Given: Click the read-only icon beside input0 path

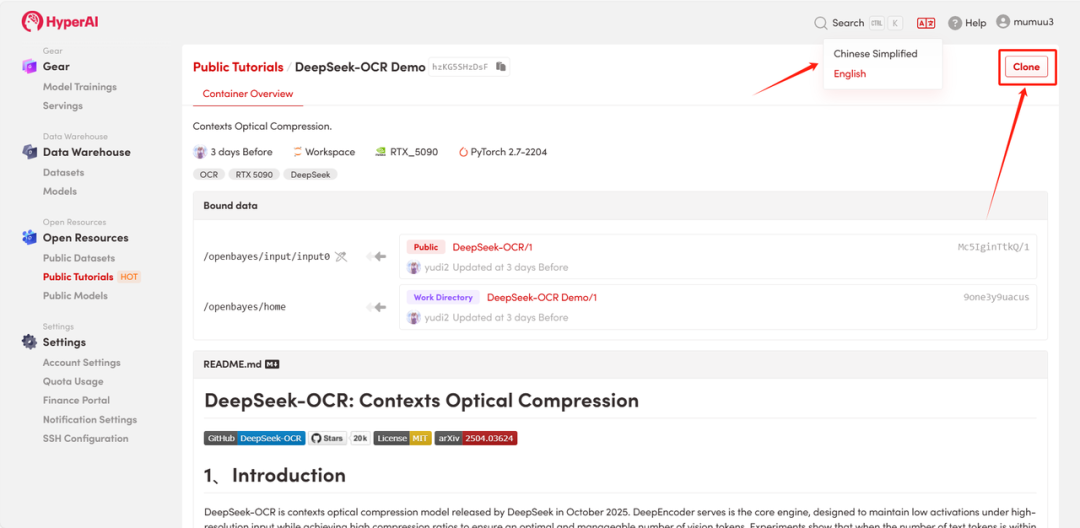Looking at the screenshot, I should pos(341,257).
